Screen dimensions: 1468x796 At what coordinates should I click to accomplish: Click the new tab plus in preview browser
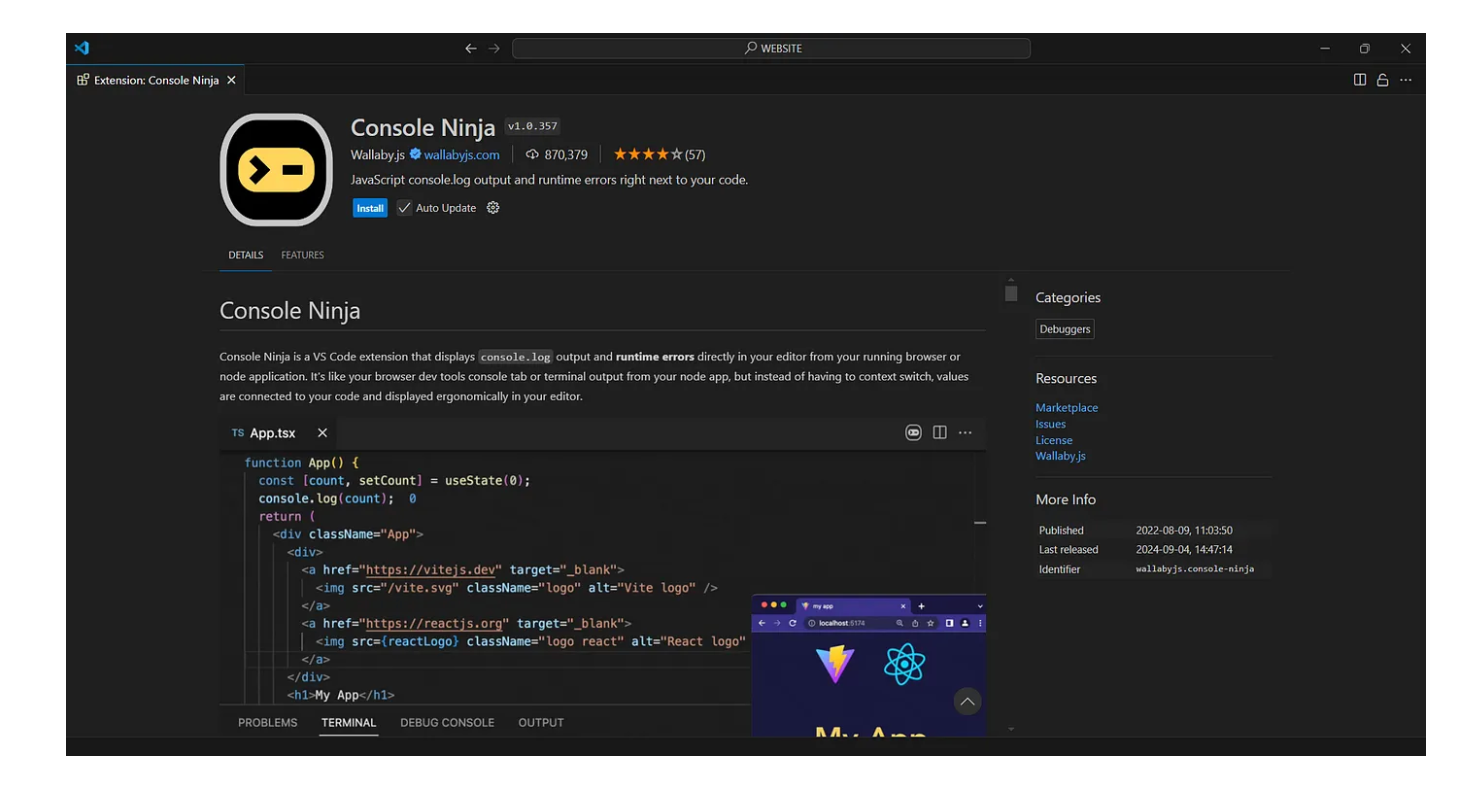(x=921, y=606)
